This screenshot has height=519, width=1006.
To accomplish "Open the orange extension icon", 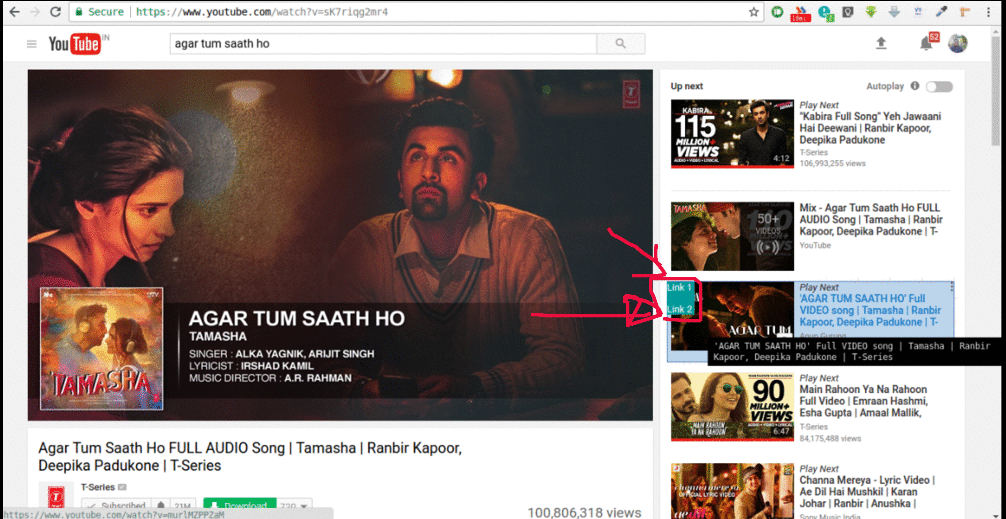I will pos(965,12).
